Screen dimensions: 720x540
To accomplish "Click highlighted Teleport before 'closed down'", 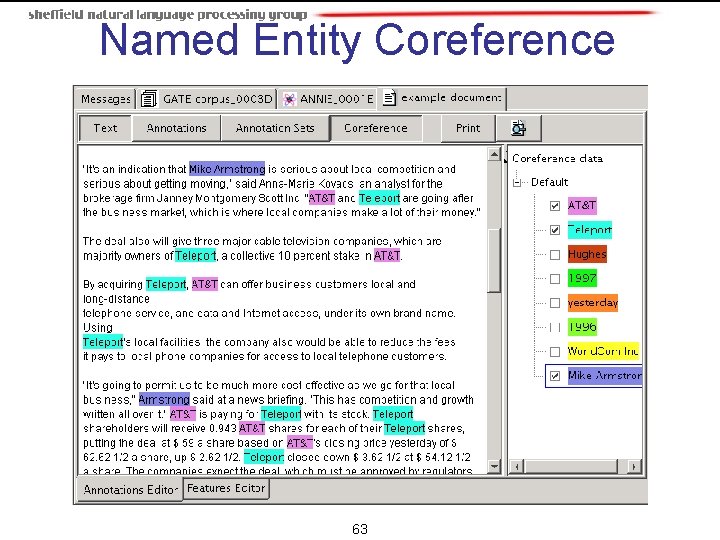I will click(264, 457).
